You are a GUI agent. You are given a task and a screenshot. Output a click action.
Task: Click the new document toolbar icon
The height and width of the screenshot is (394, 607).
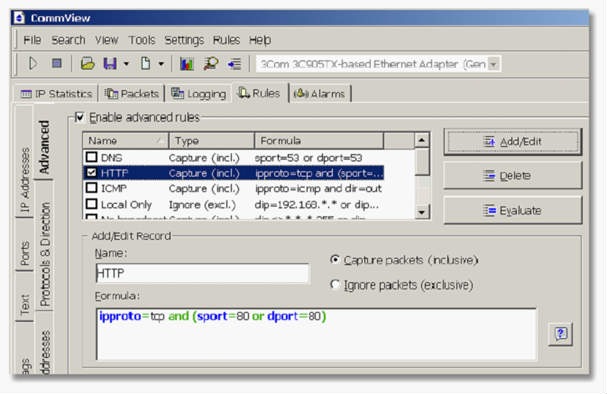click(146, 63)
